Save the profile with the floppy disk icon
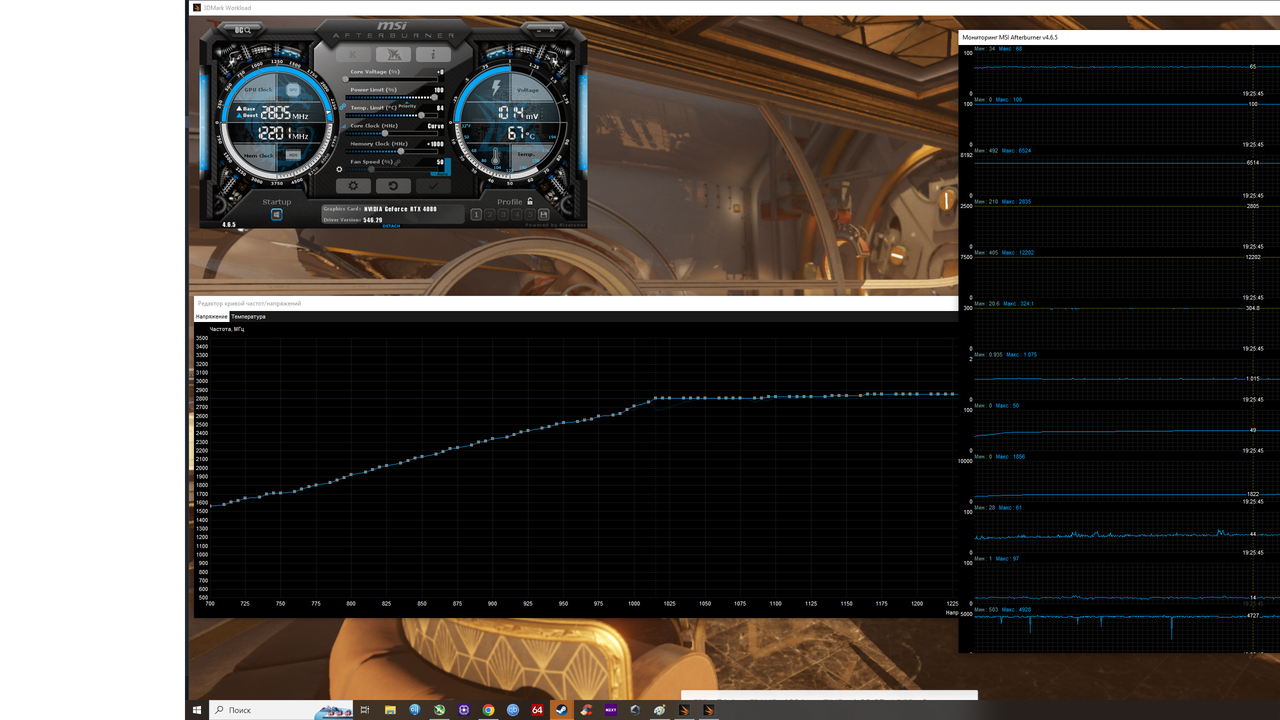The height and width of the screenshot is (720, 1280). point(544,214)
